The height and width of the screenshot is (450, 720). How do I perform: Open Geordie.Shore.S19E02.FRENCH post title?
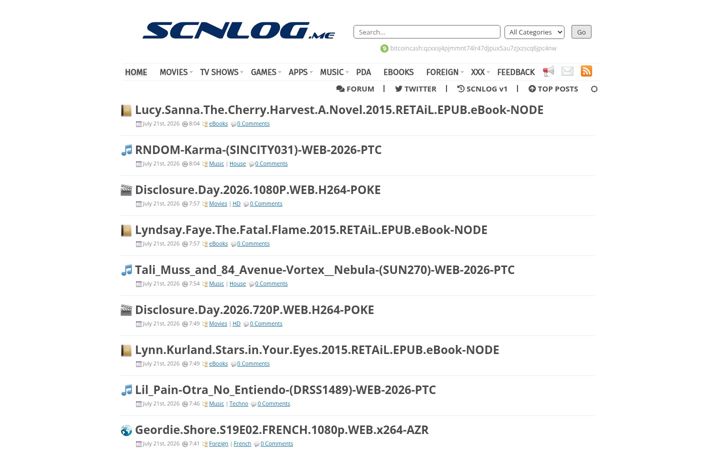[x=281, y=430]
